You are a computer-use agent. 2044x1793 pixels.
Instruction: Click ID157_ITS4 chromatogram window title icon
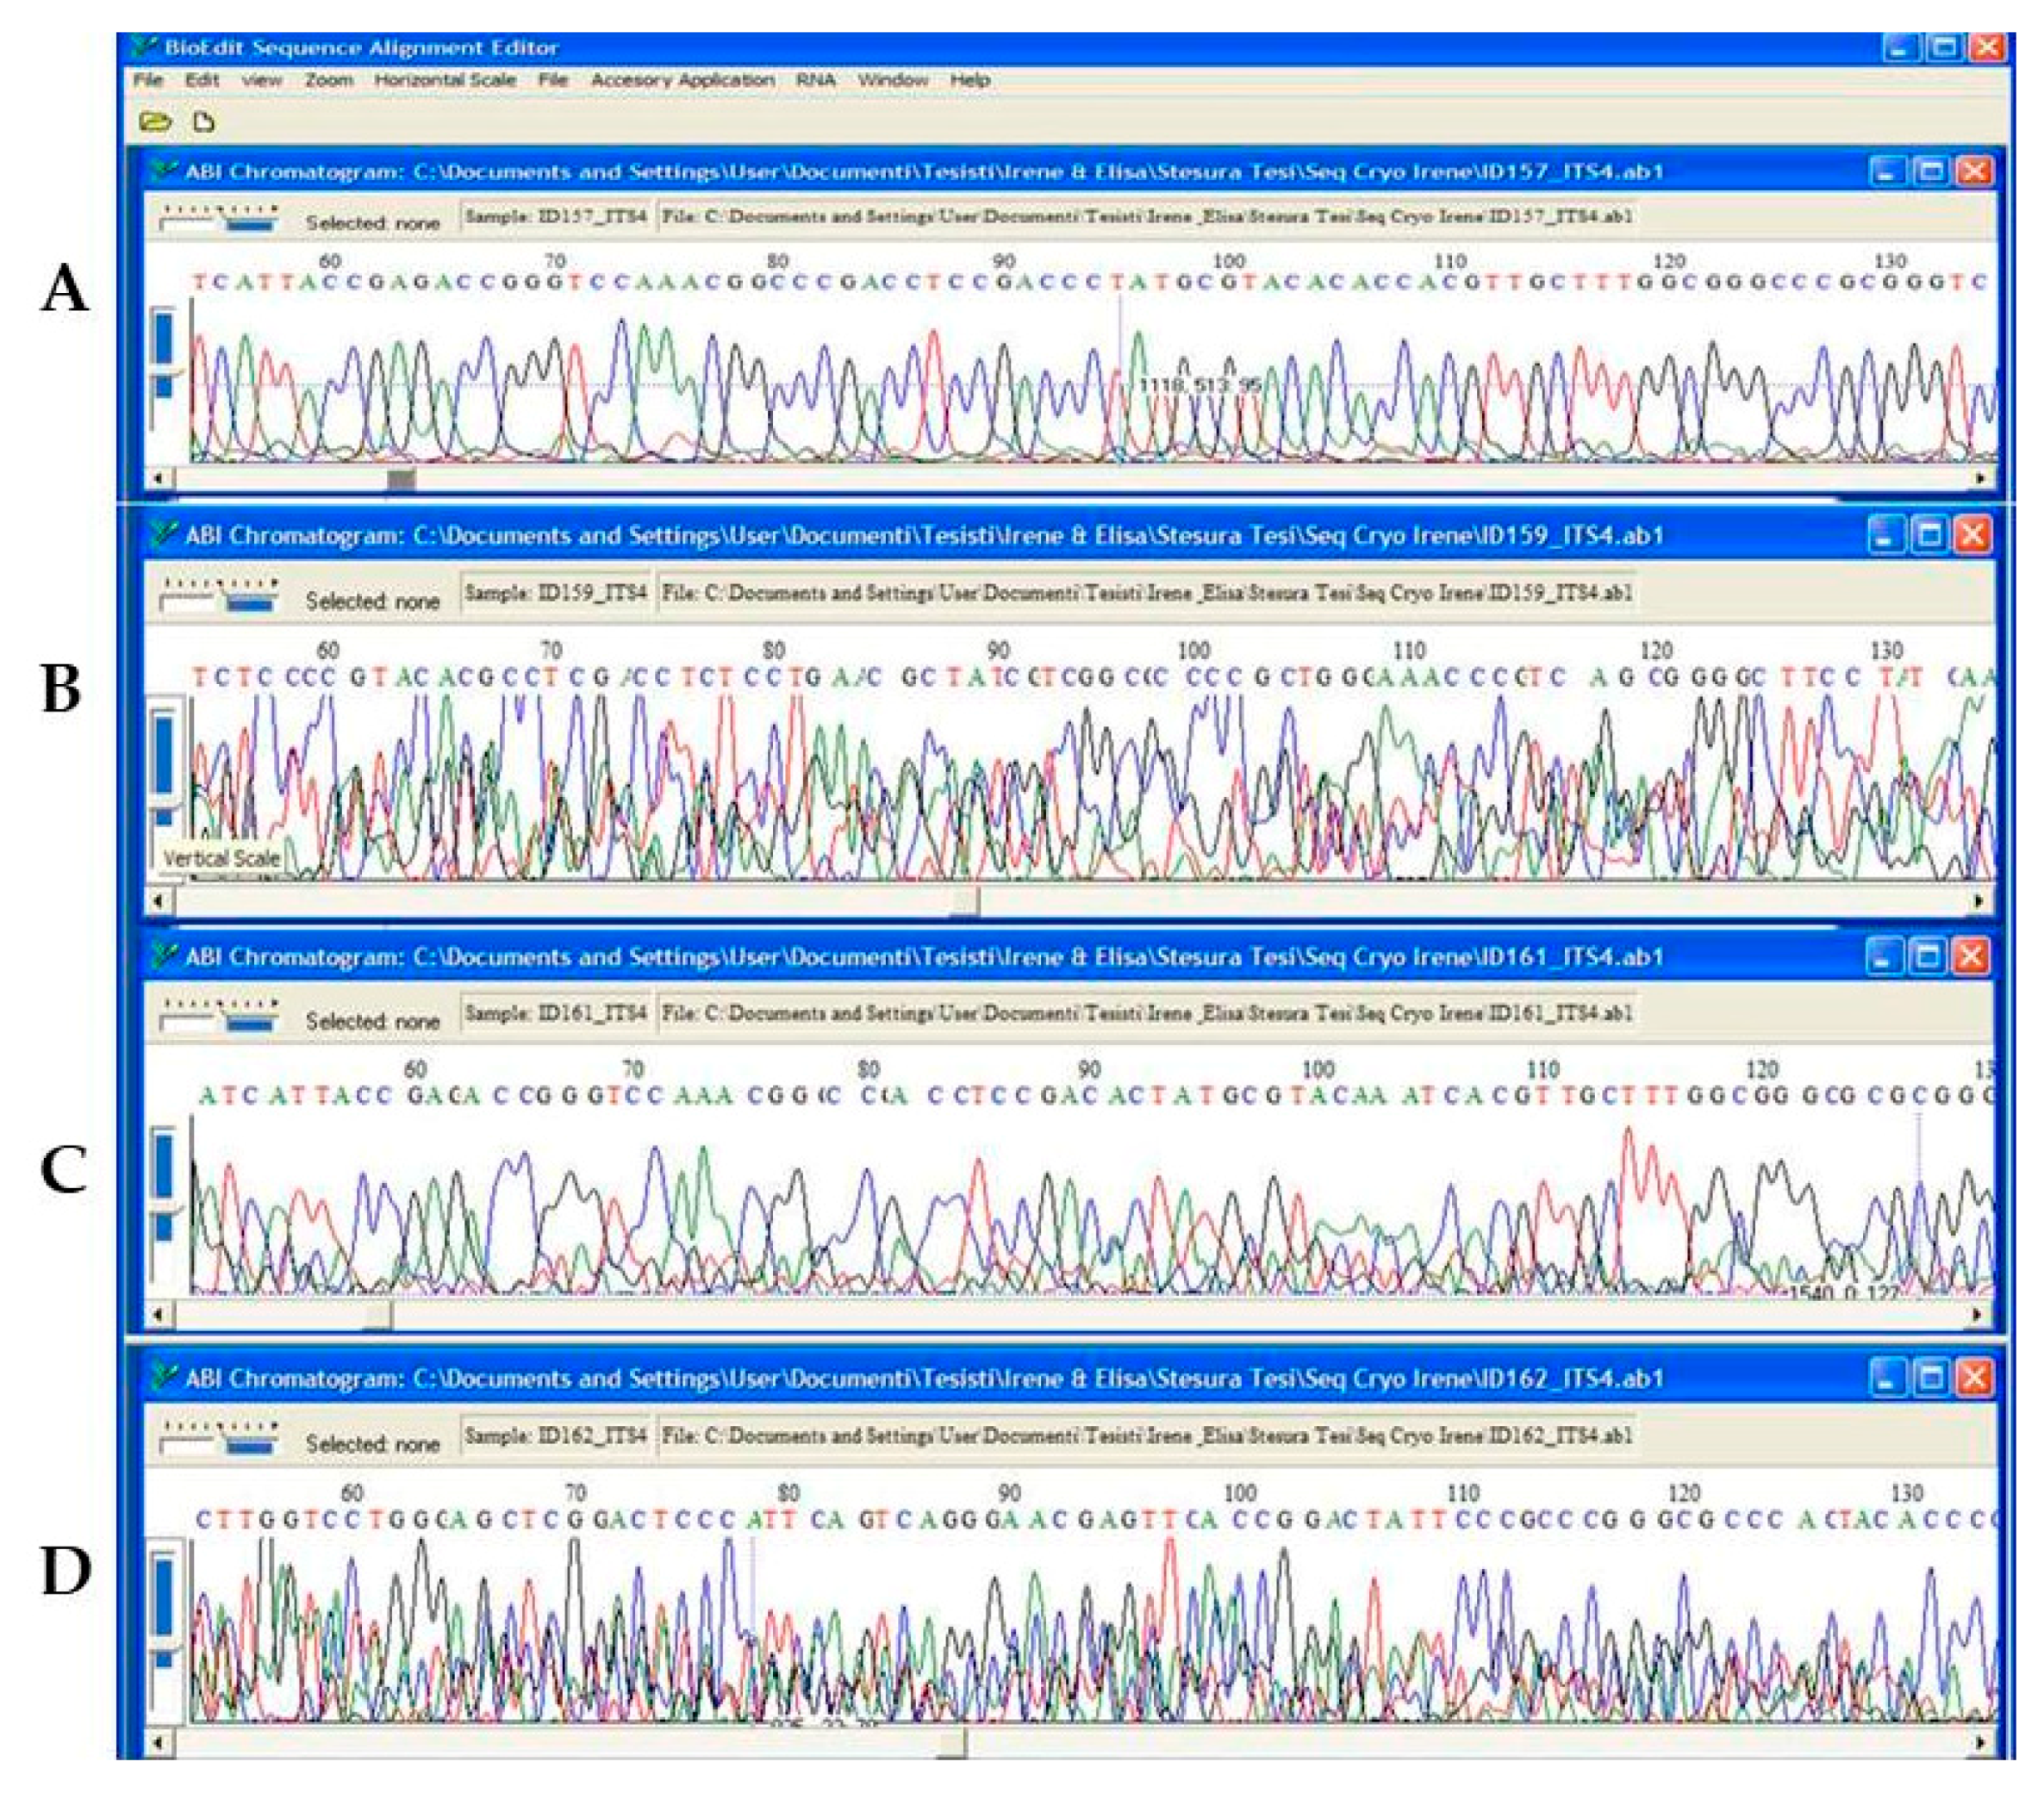click(x=164, y=171)
